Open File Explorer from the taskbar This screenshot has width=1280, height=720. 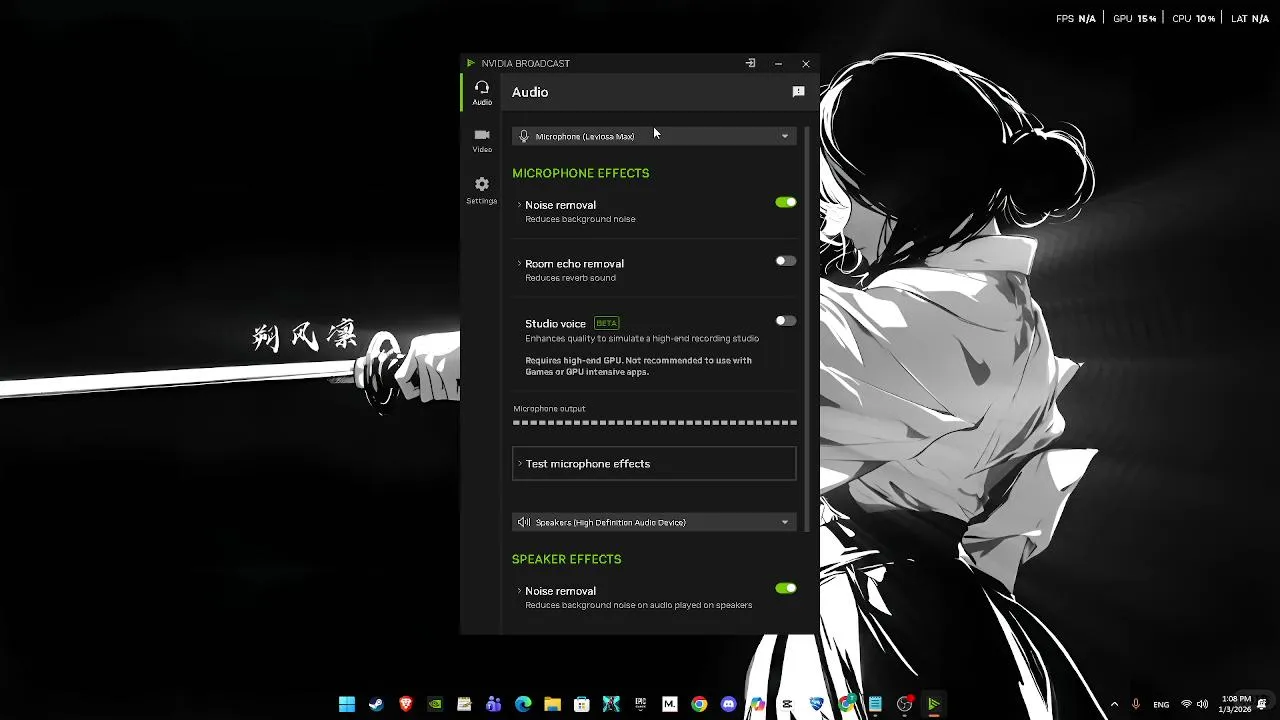pos(552,704)
